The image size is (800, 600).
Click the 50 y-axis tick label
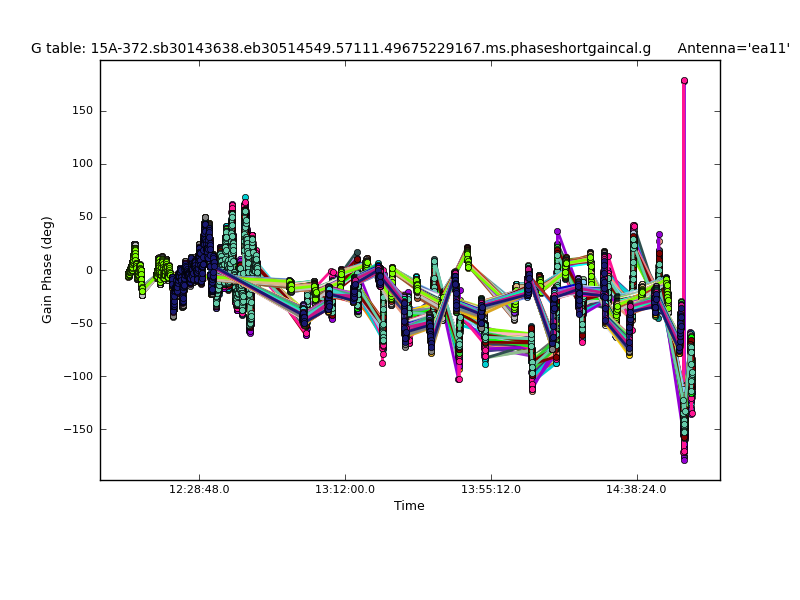pyautogui.click(x=84, y=217)
